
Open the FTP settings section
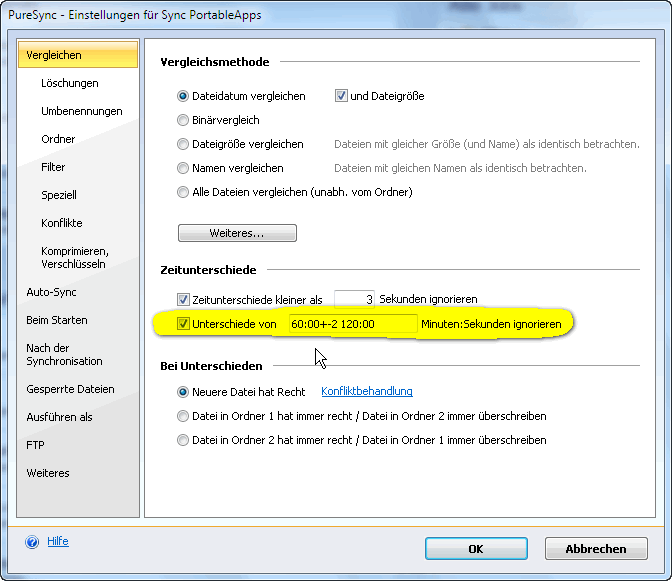pos(35,445)
